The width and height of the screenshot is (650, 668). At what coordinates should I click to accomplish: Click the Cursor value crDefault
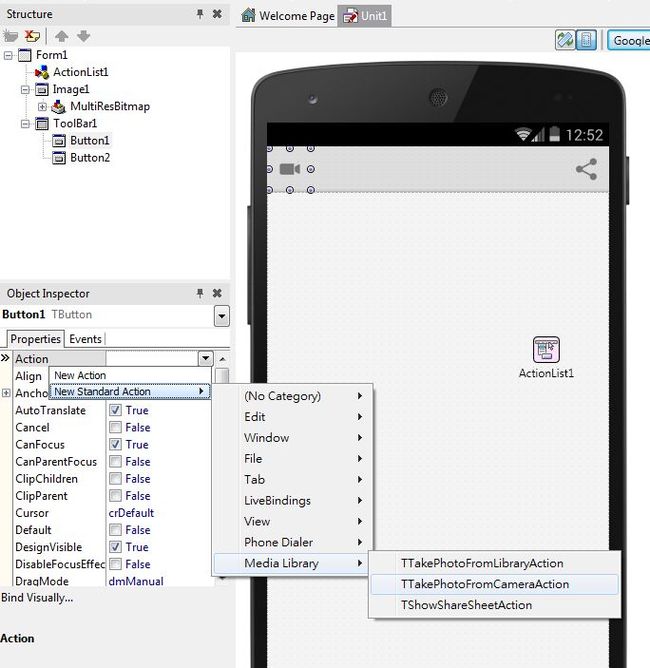(x=131, y=513)
